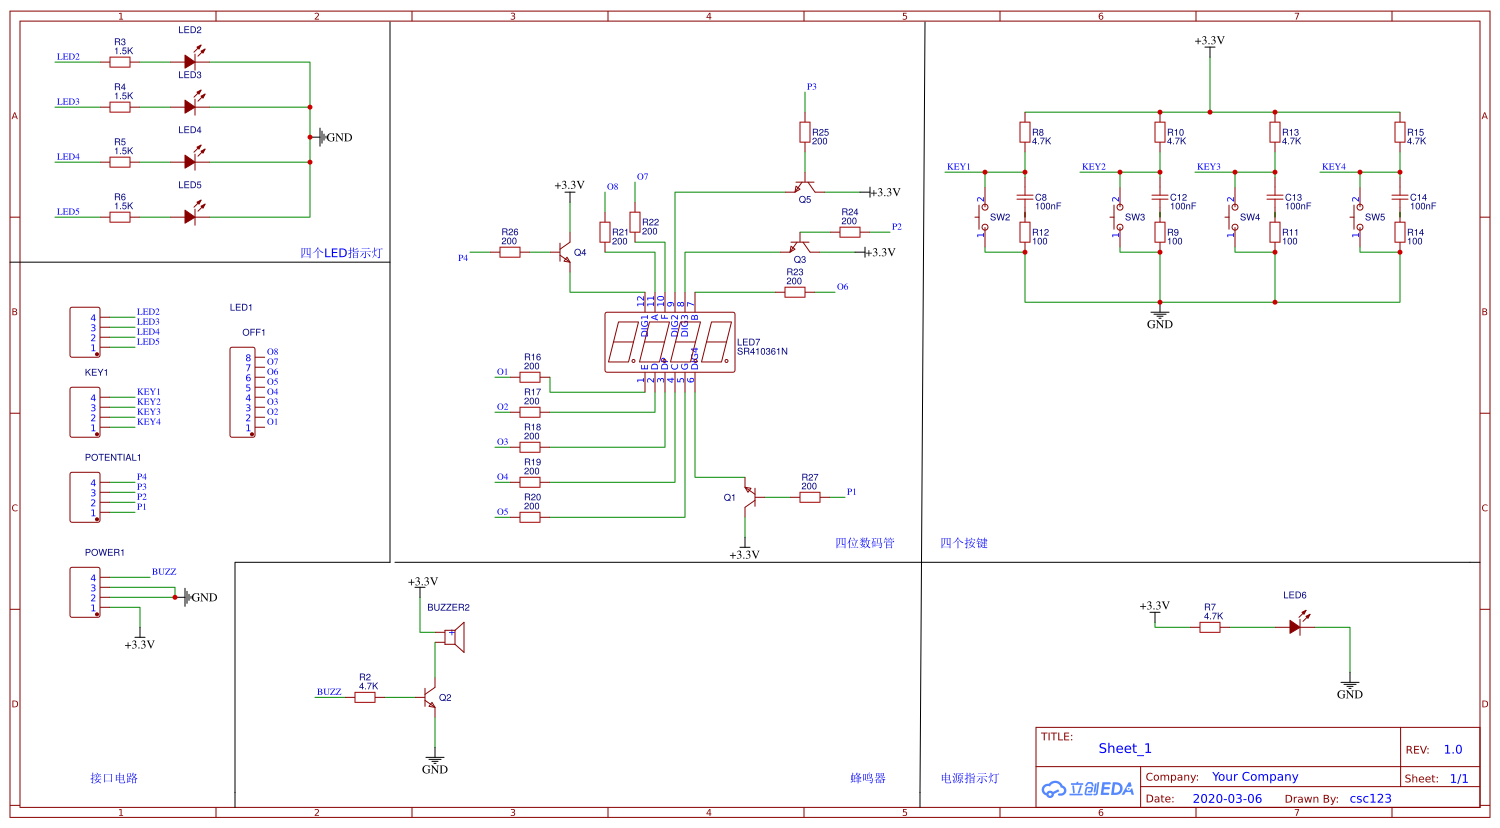Select resistor R16 on net O1
1500x828 pixels.
[530, 377]
